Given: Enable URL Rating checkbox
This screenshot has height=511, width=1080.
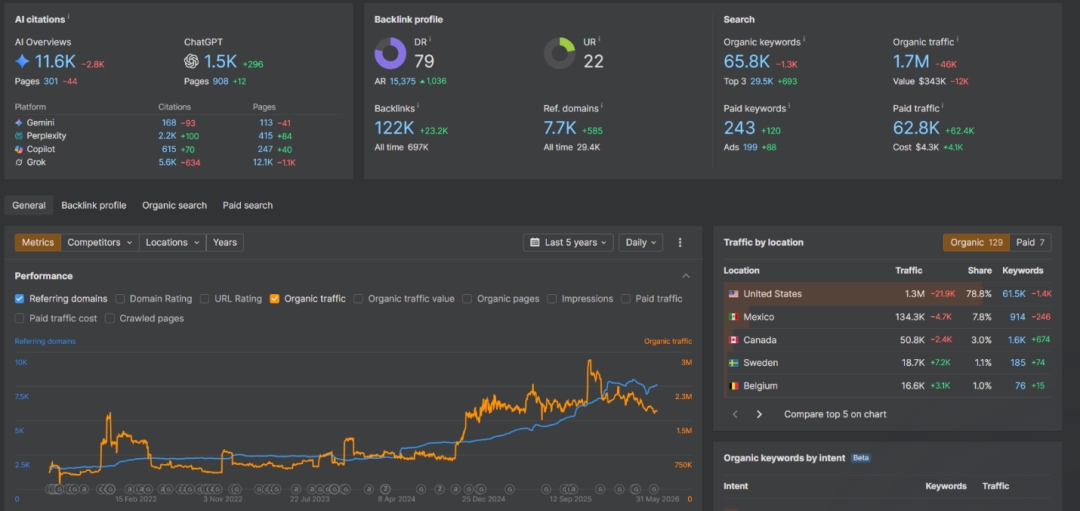Looking at the screenshot, I should click(x=205, y=299).
